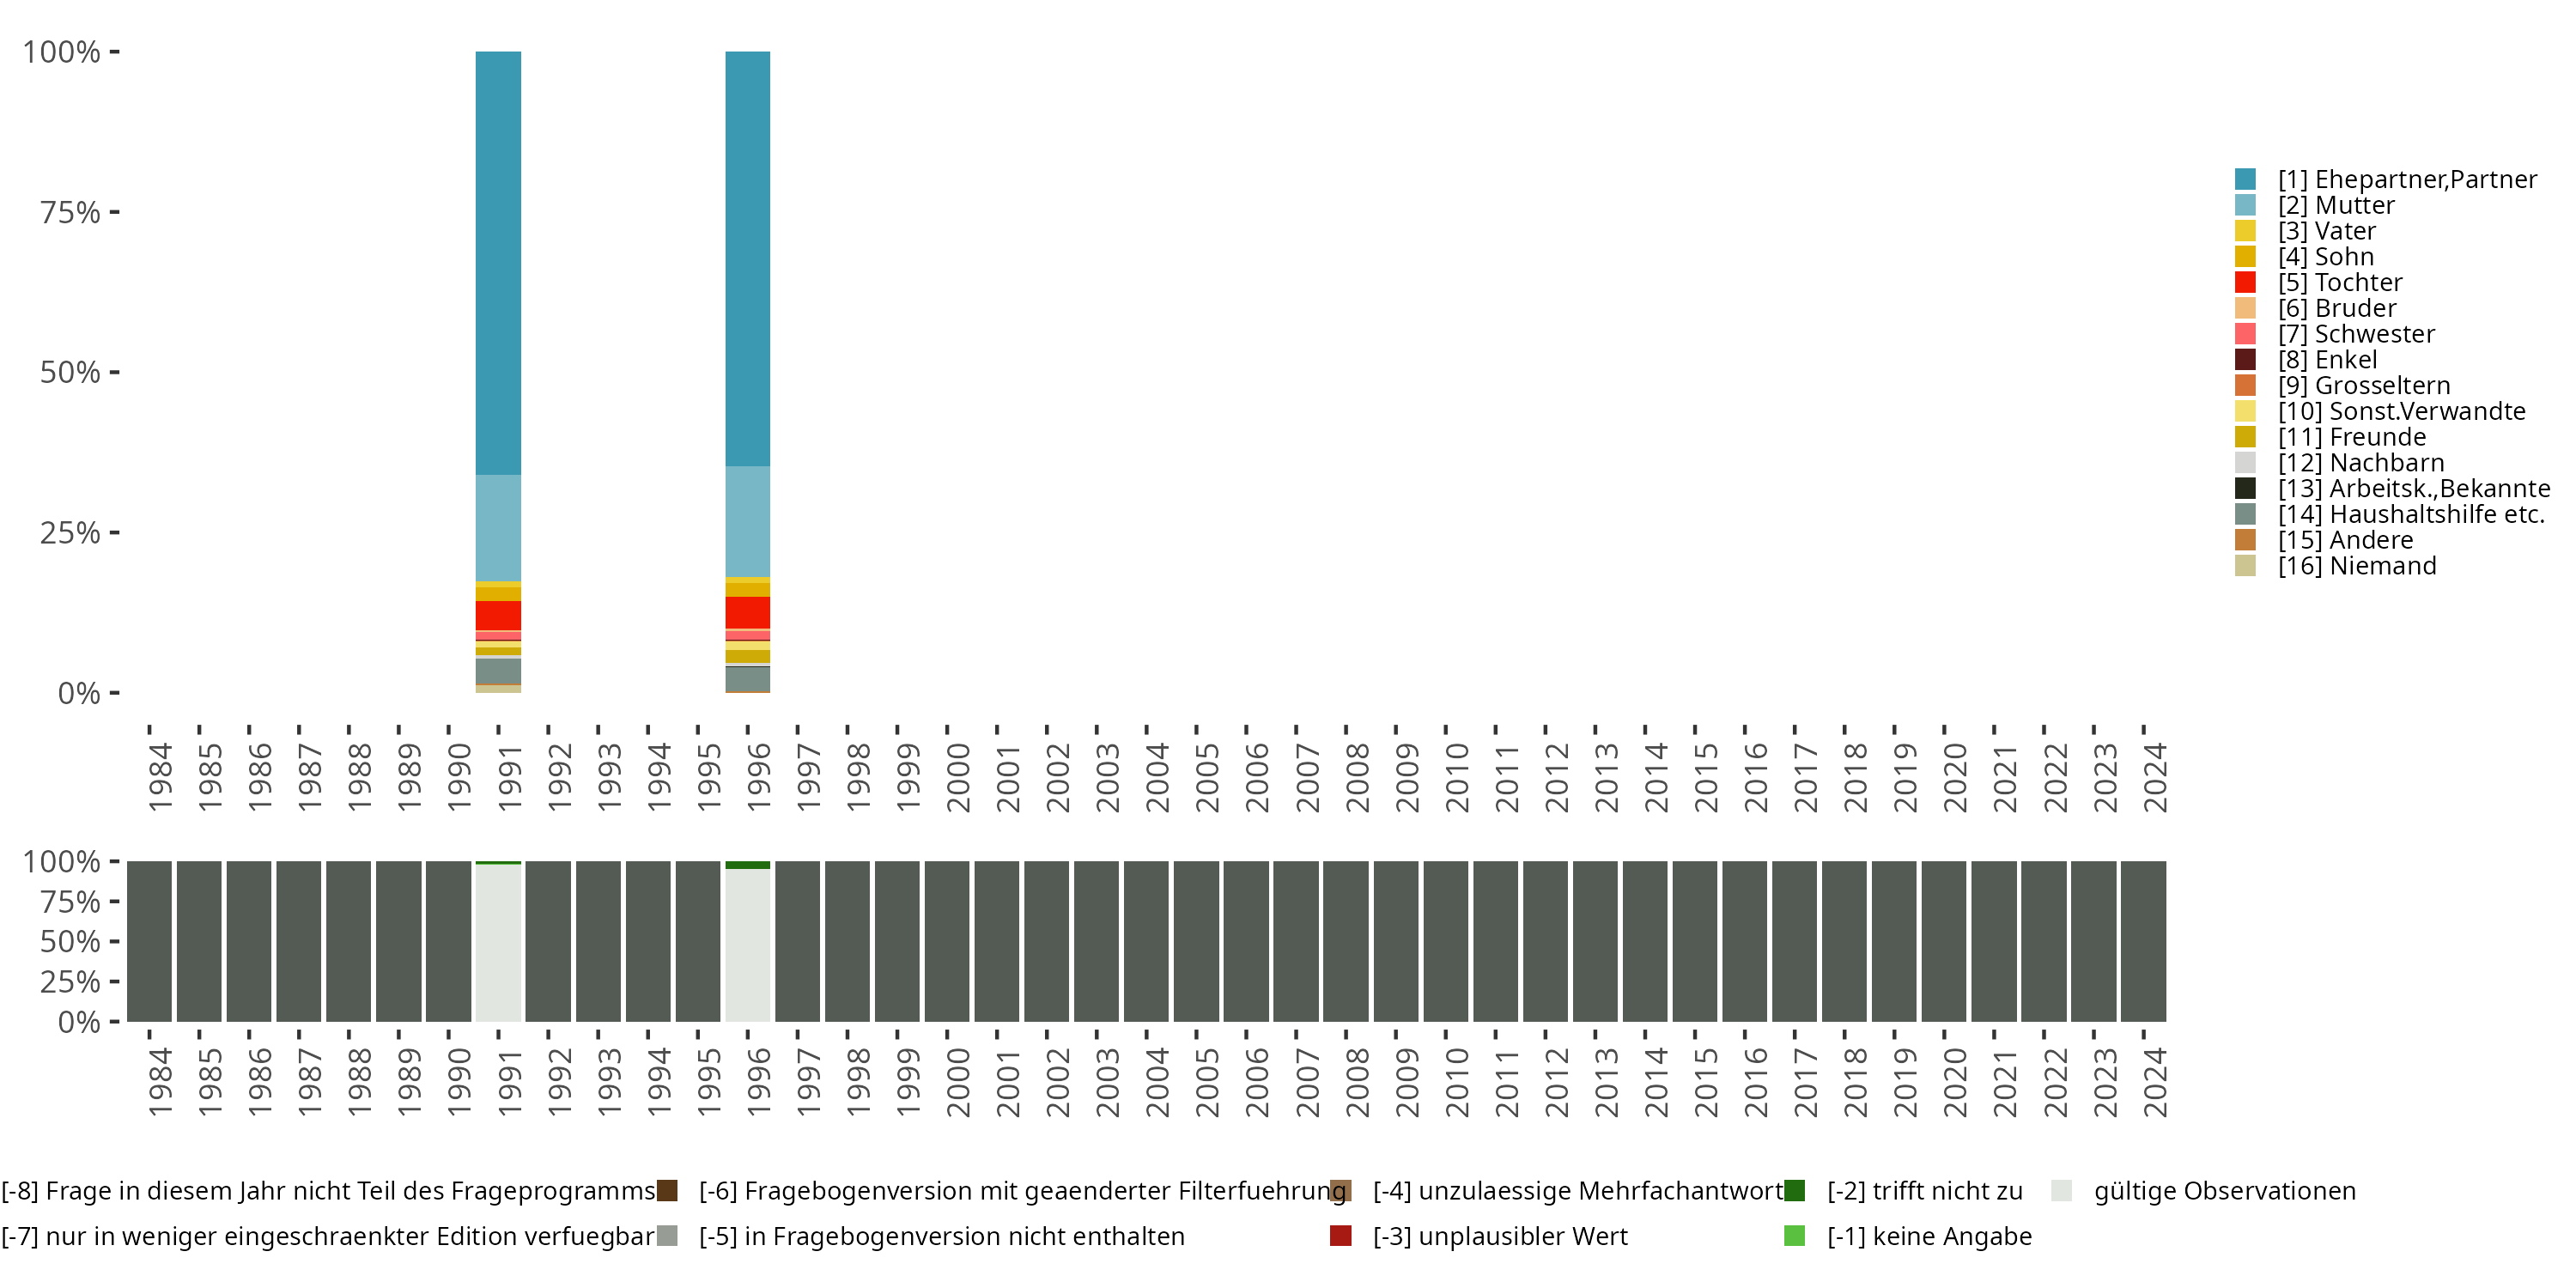Viewport: 2576px width, 1288px height.
Task: Click the trifft nicht zu green legend swatch
Action: tap(1794, 1191)
